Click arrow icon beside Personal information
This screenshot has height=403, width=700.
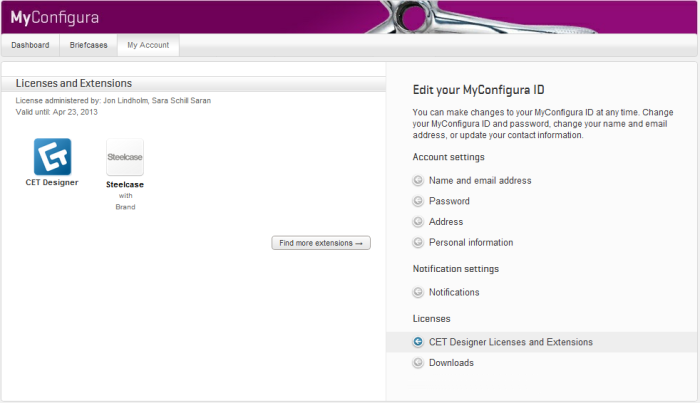418,243
